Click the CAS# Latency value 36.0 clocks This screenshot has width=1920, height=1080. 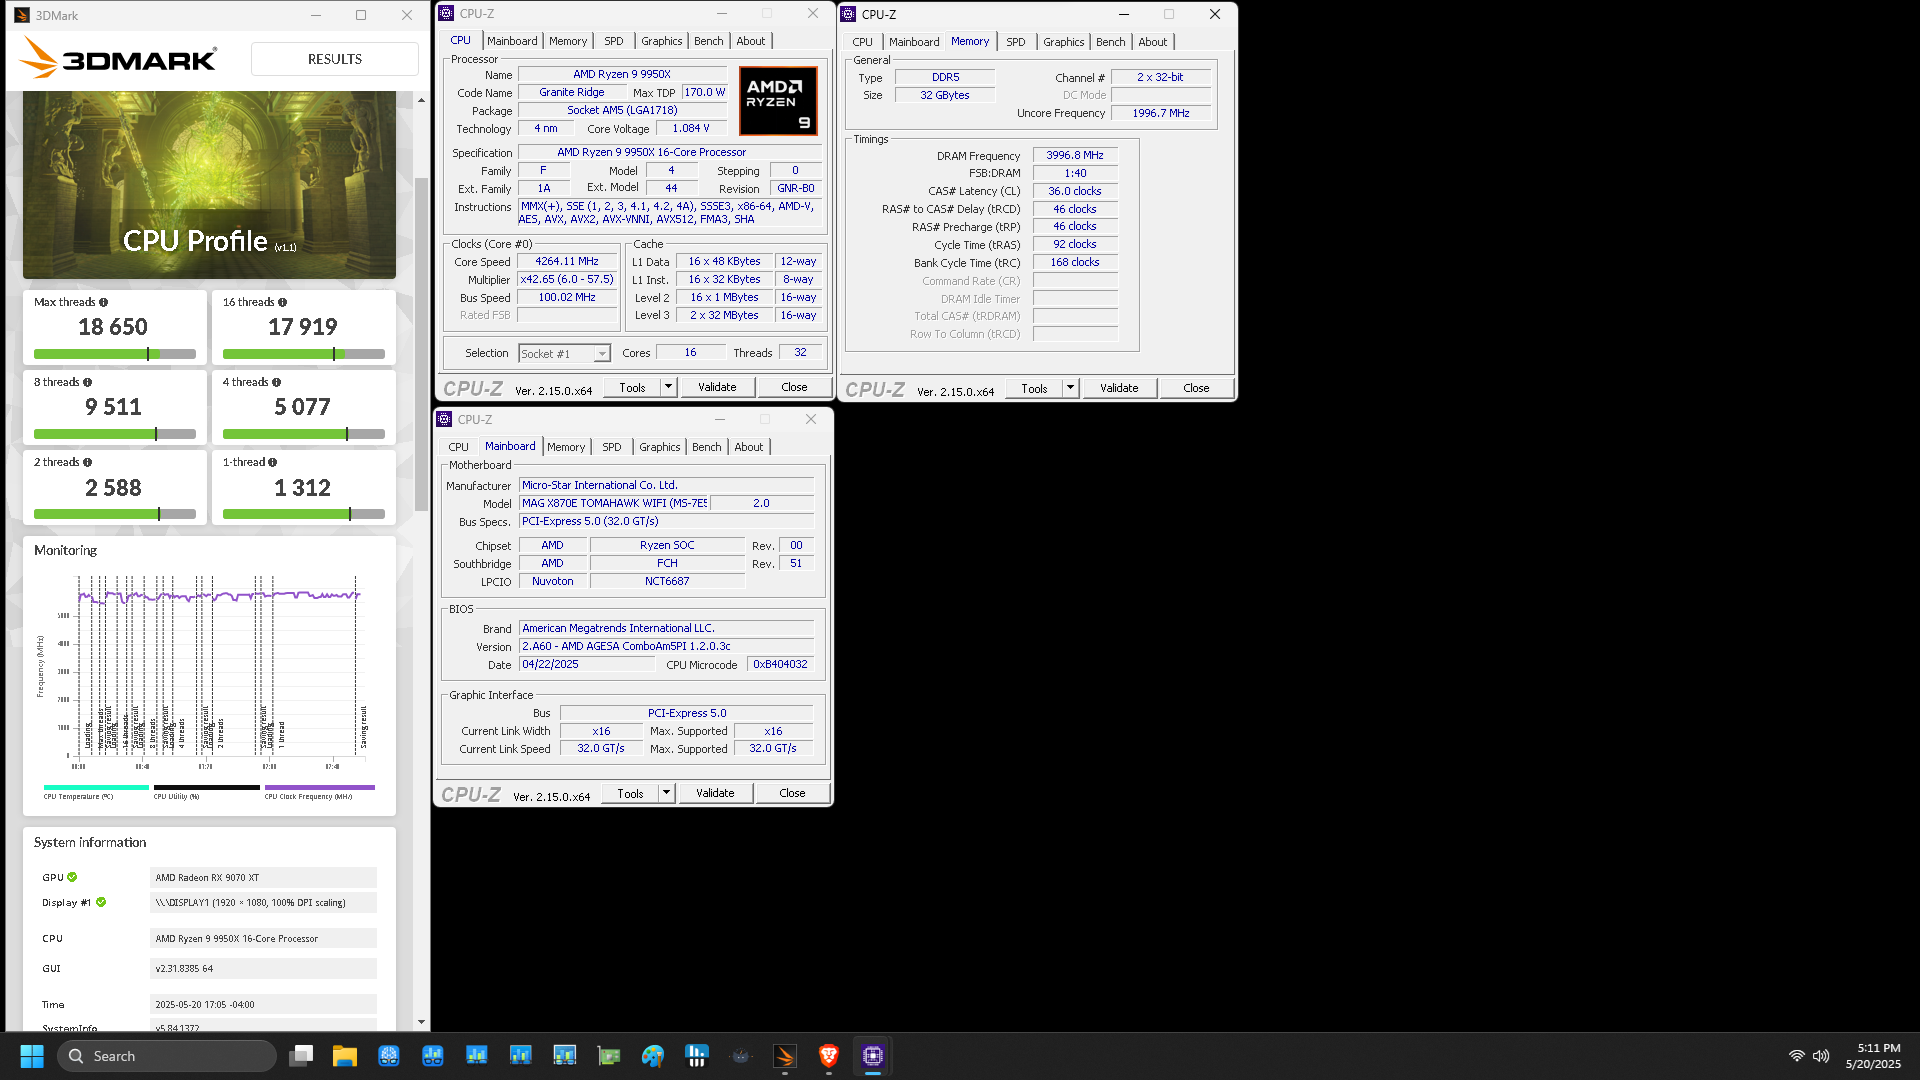1075,191
